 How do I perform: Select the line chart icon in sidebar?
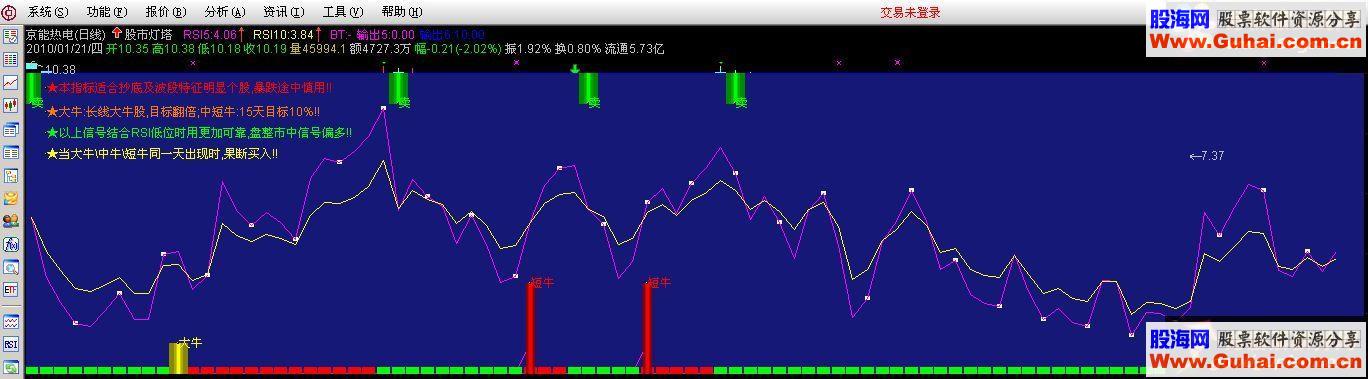click(10, 82)
